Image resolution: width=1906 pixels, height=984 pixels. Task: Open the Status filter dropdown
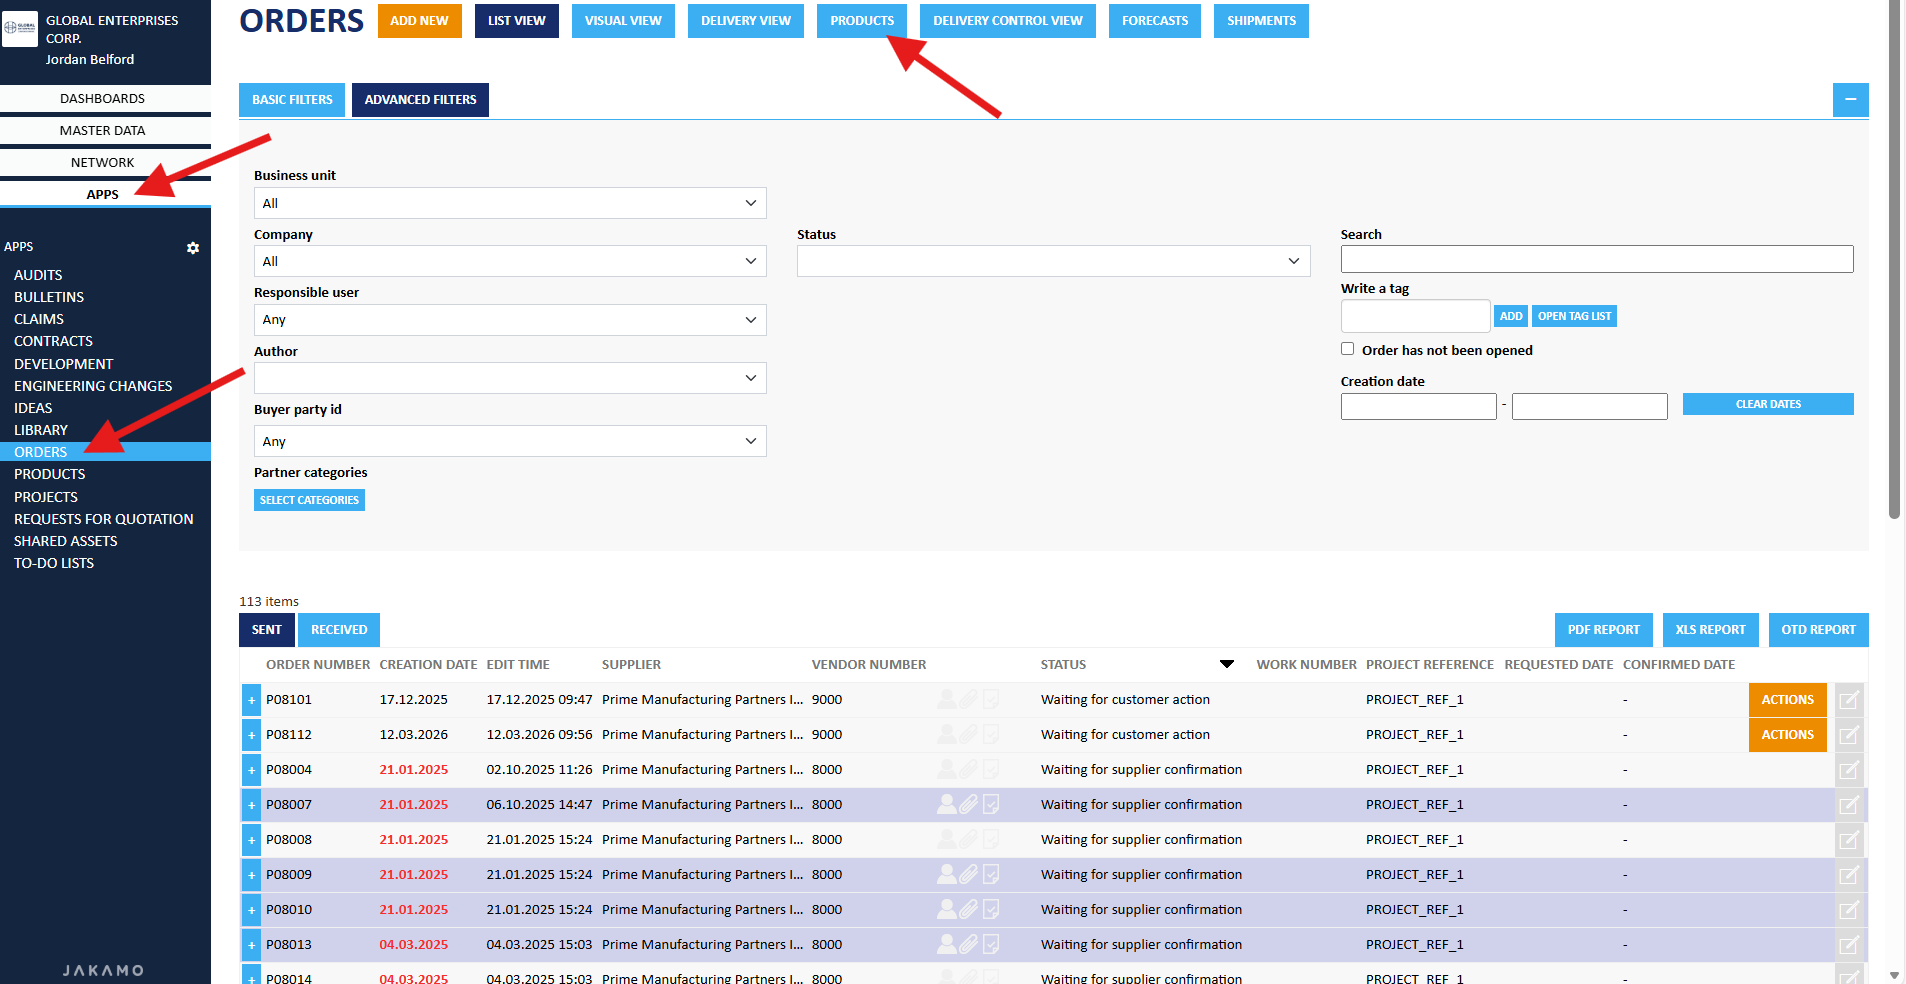coord(1053,261)
